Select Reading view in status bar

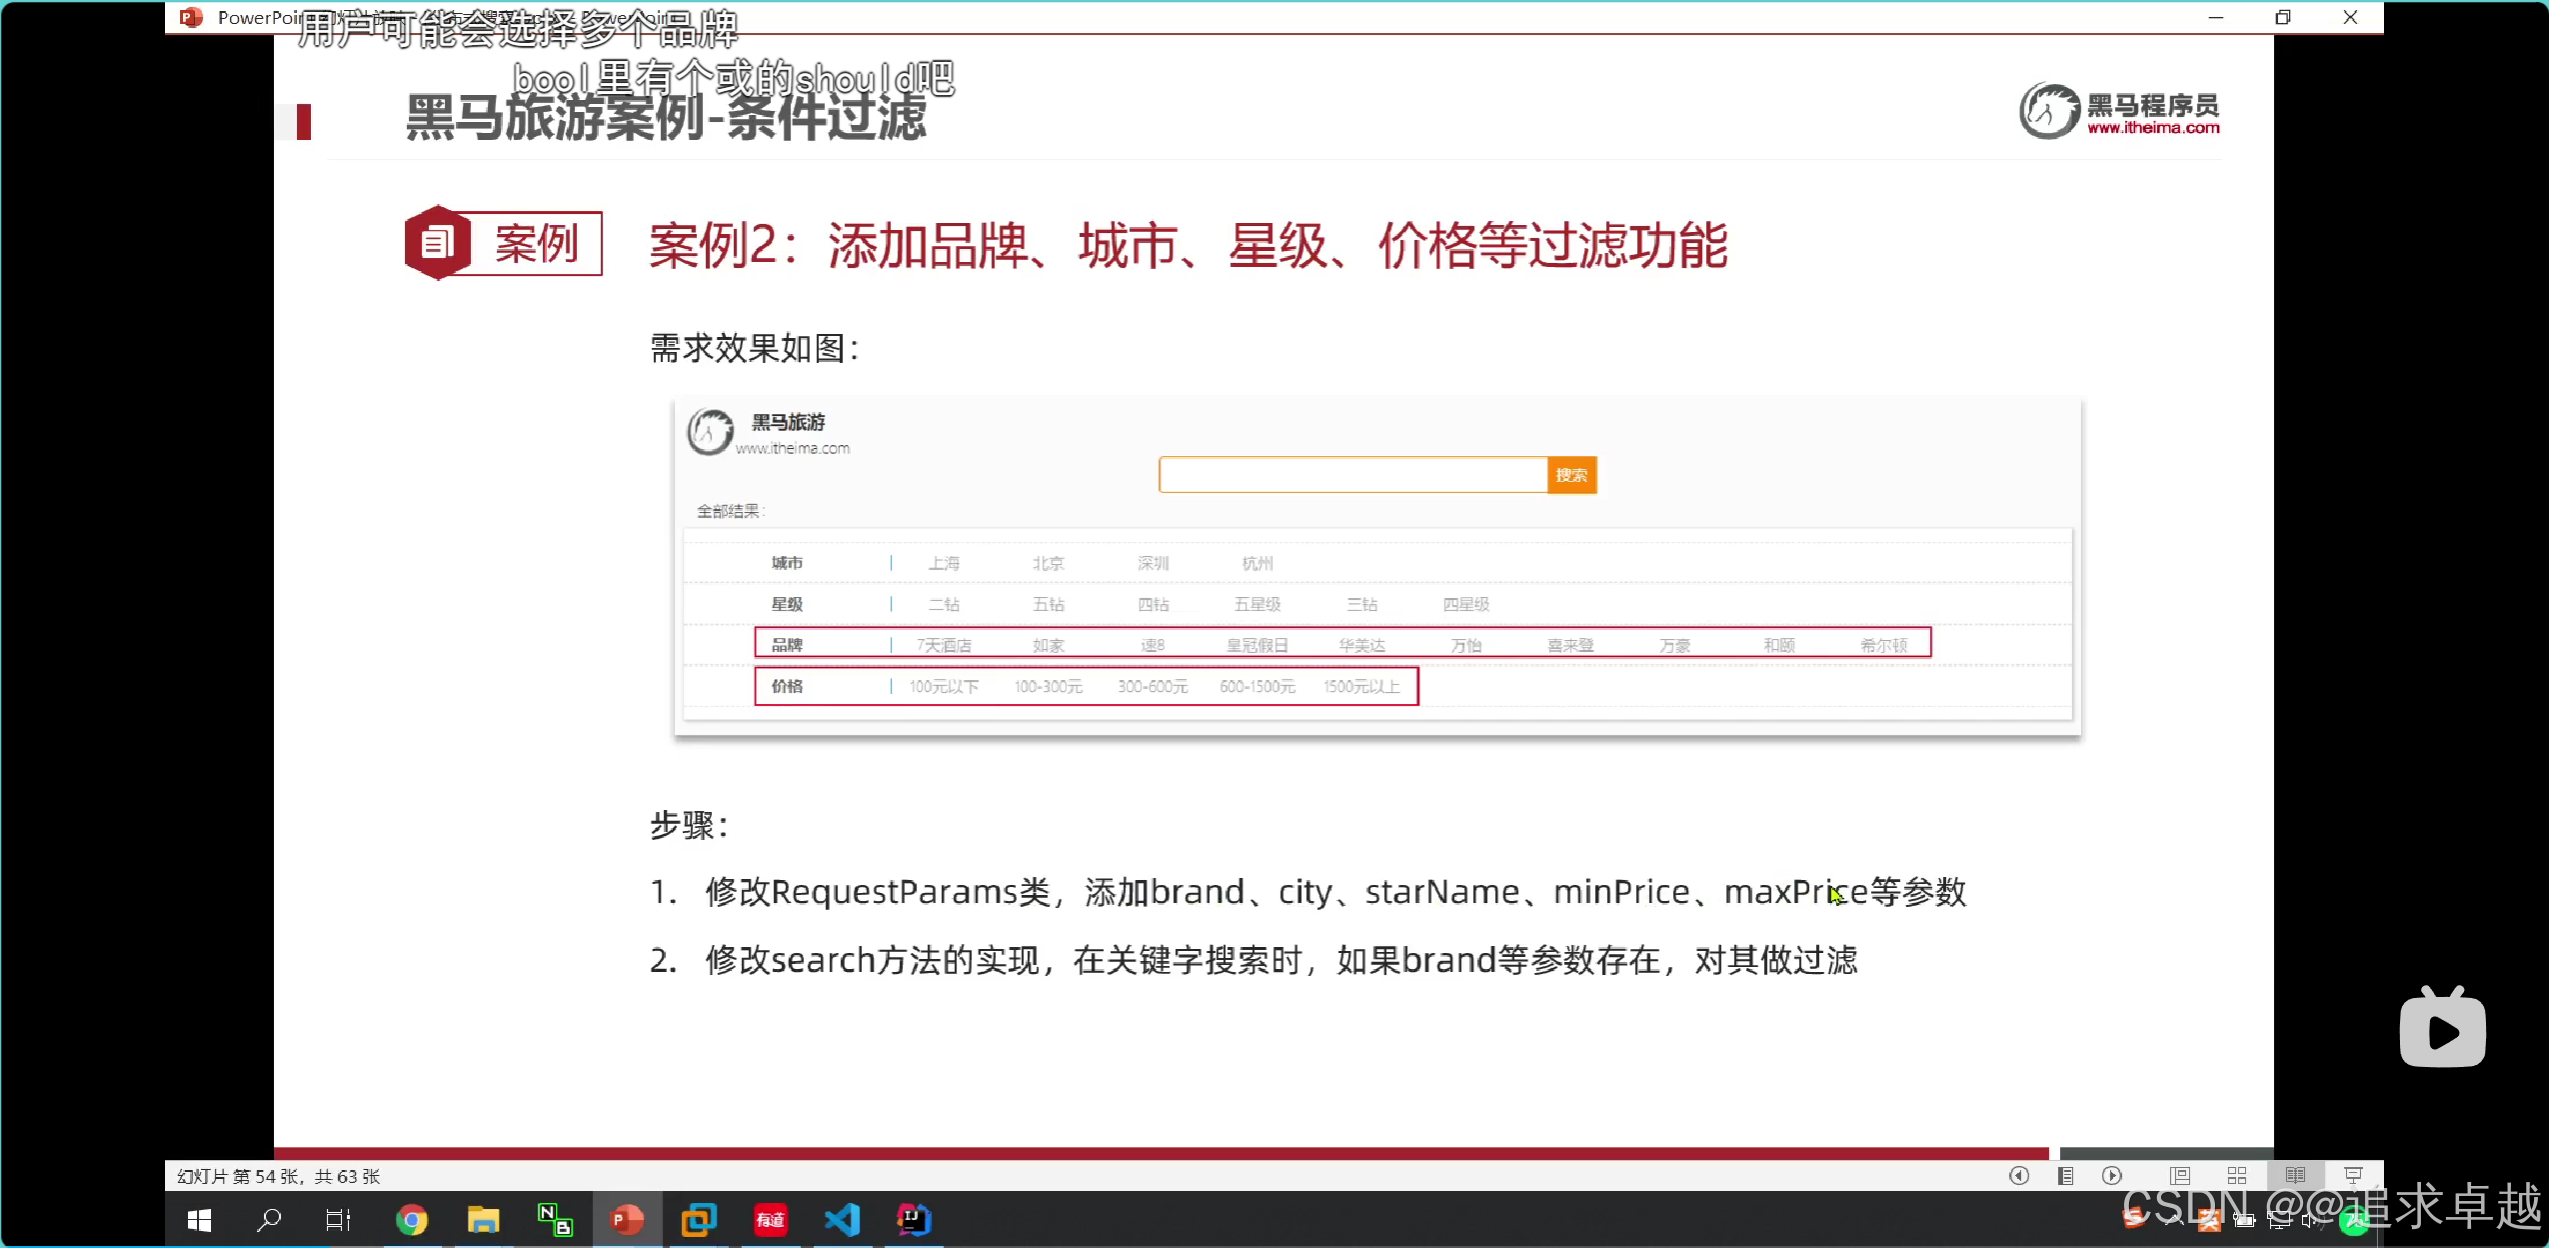(2295, 1176)
